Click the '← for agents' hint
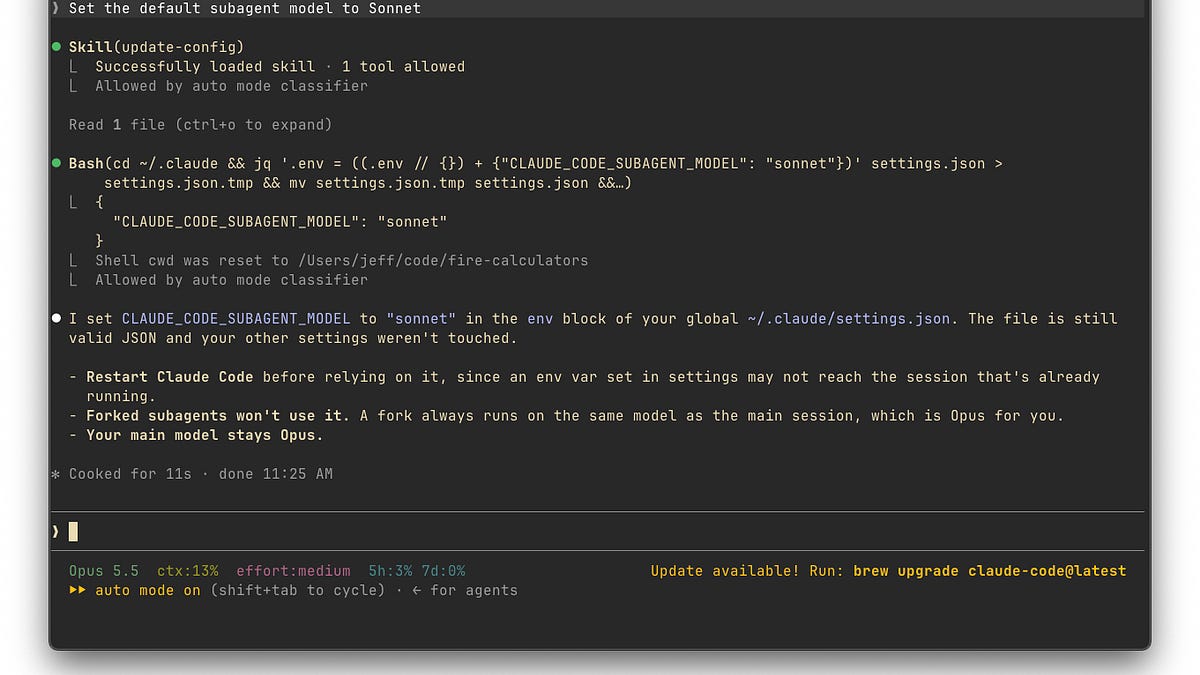This screenshot has width=1200, height=675. point(465,590)
